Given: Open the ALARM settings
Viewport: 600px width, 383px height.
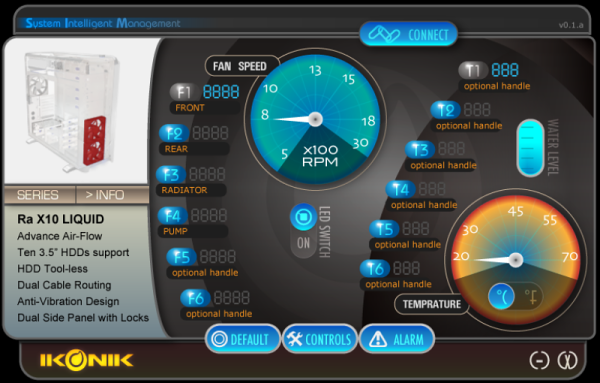Looking at the screenshot, I should 397,339.
